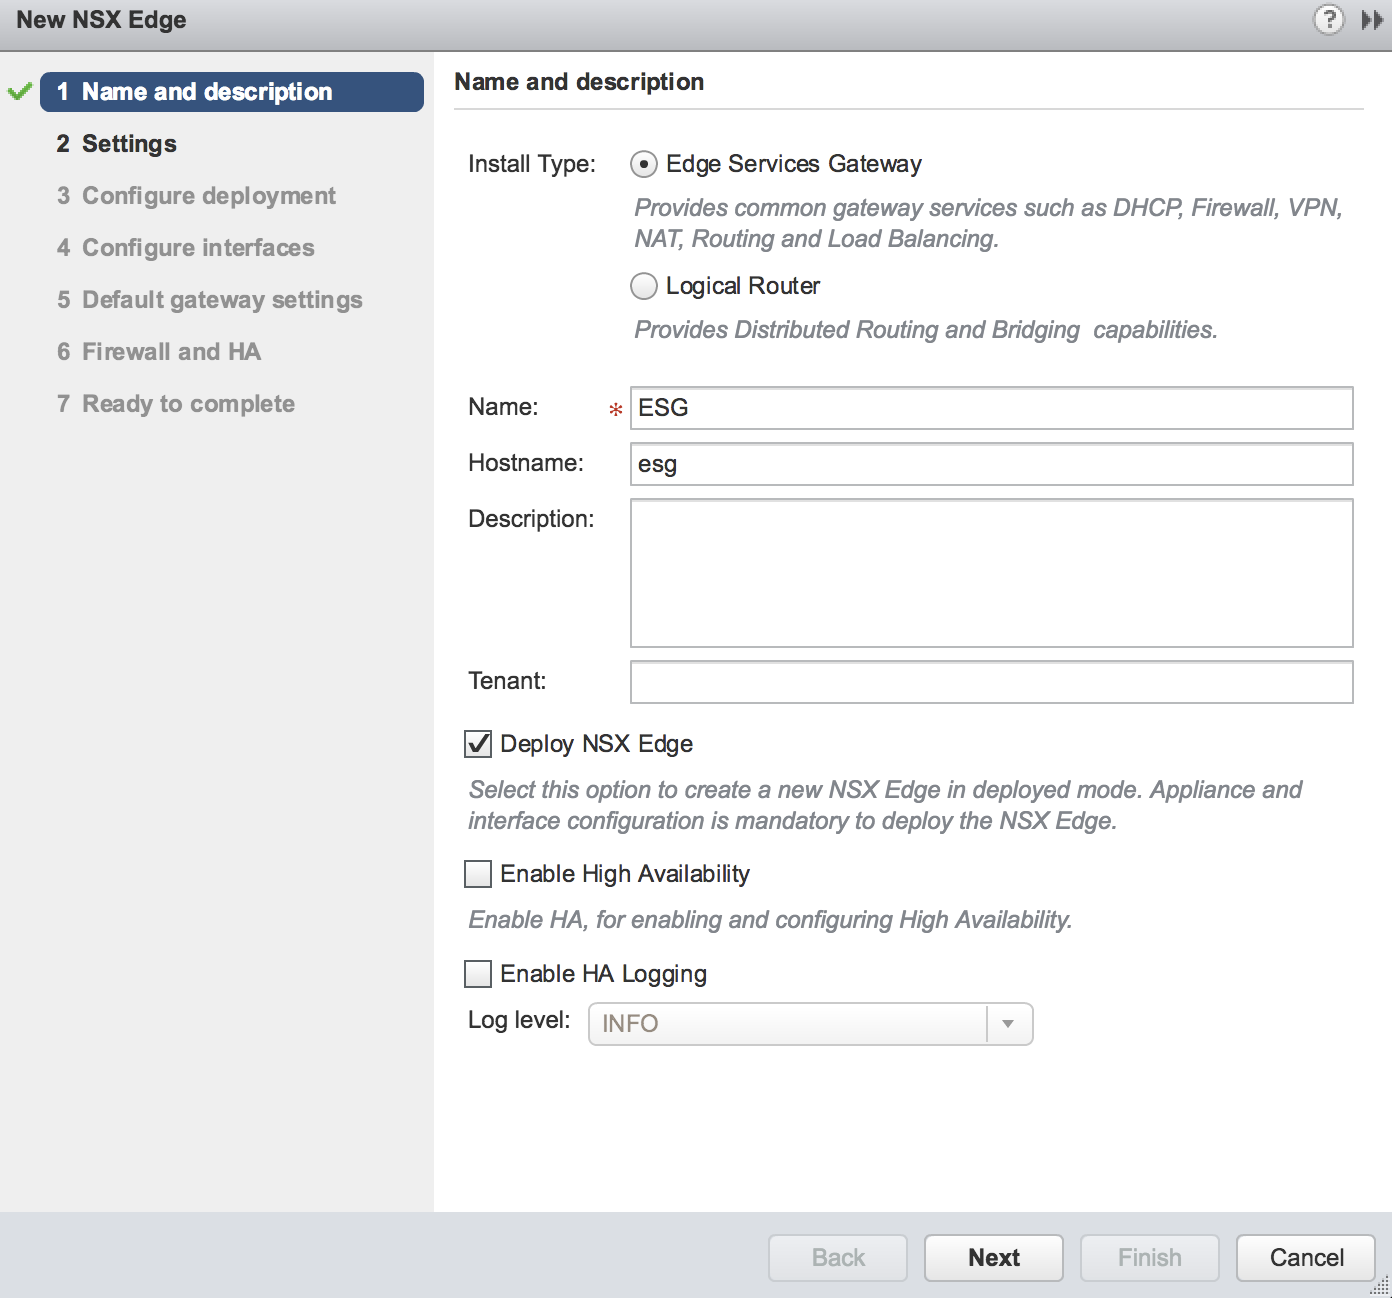Click the Logical Router description text
1392x1298 pixels.
(926, 330)
